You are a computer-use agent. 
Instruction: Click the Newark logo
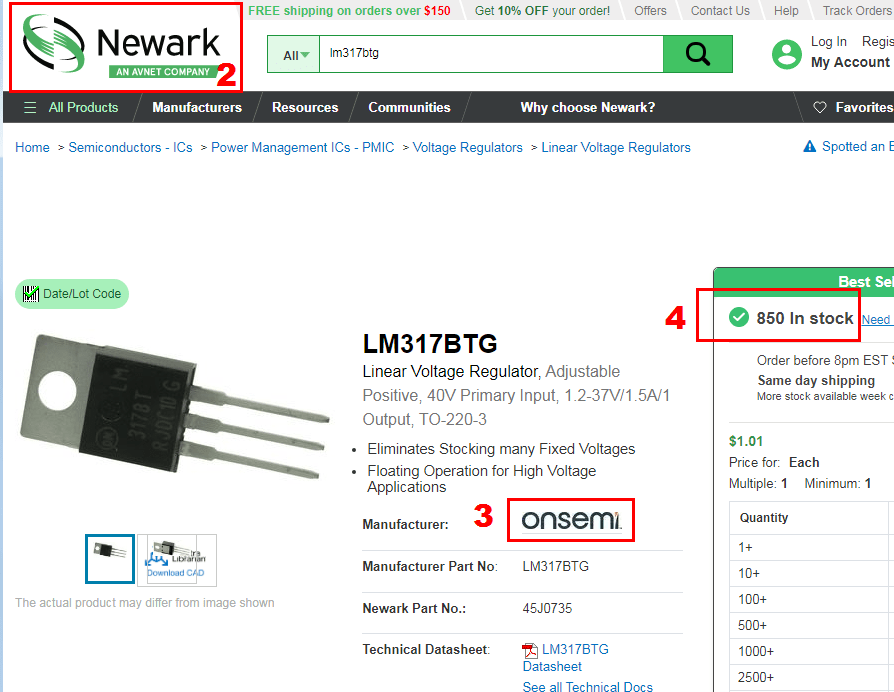click(x=121, y=46)
